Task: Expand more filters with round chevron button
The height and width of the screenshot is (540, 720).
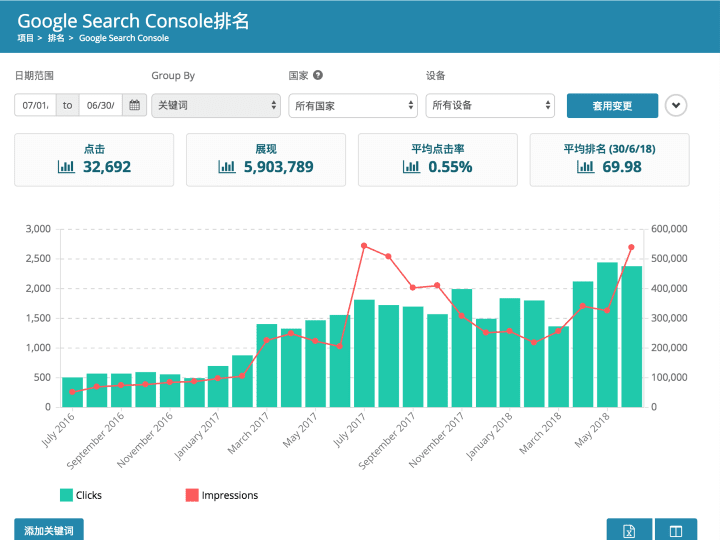Action: [x=675, y=105]
